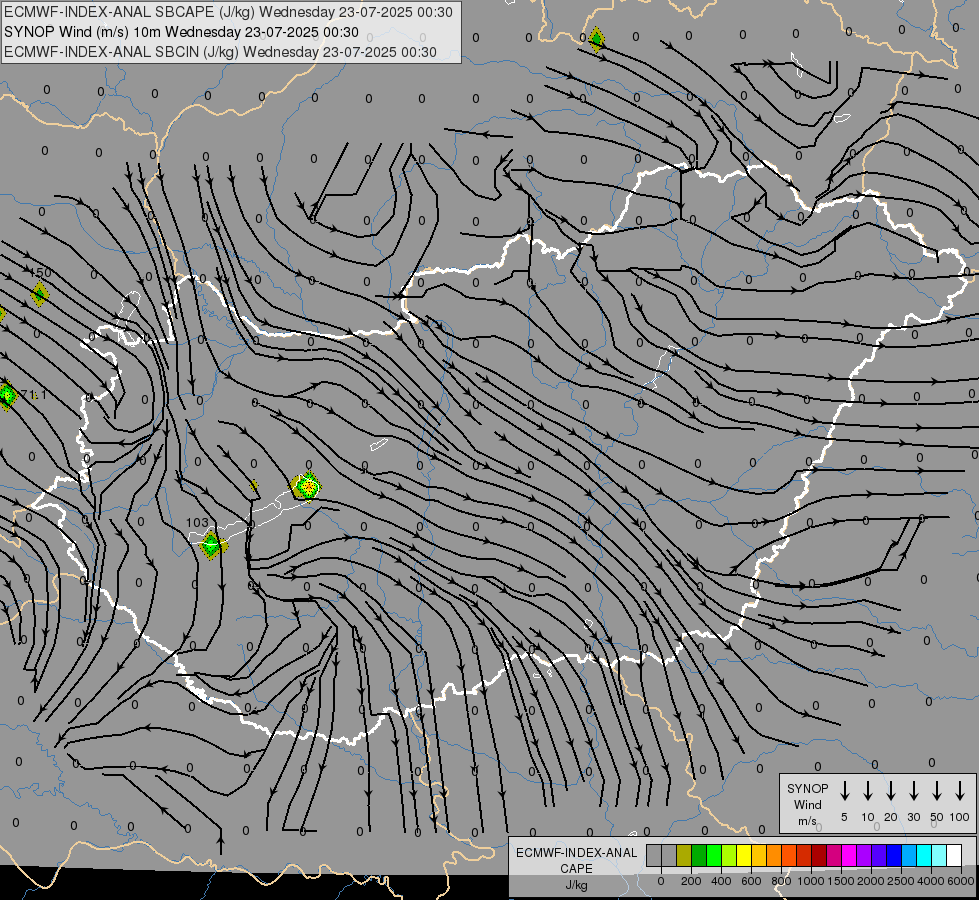979x900 pixels.
Task: Pick the bright magenta swatch in the CAPE legend
Action: point(849,855)
